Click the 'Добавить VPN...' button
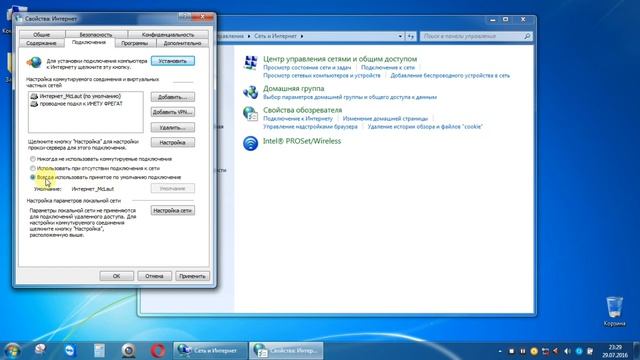640x360 pixels. pos(173,112)
